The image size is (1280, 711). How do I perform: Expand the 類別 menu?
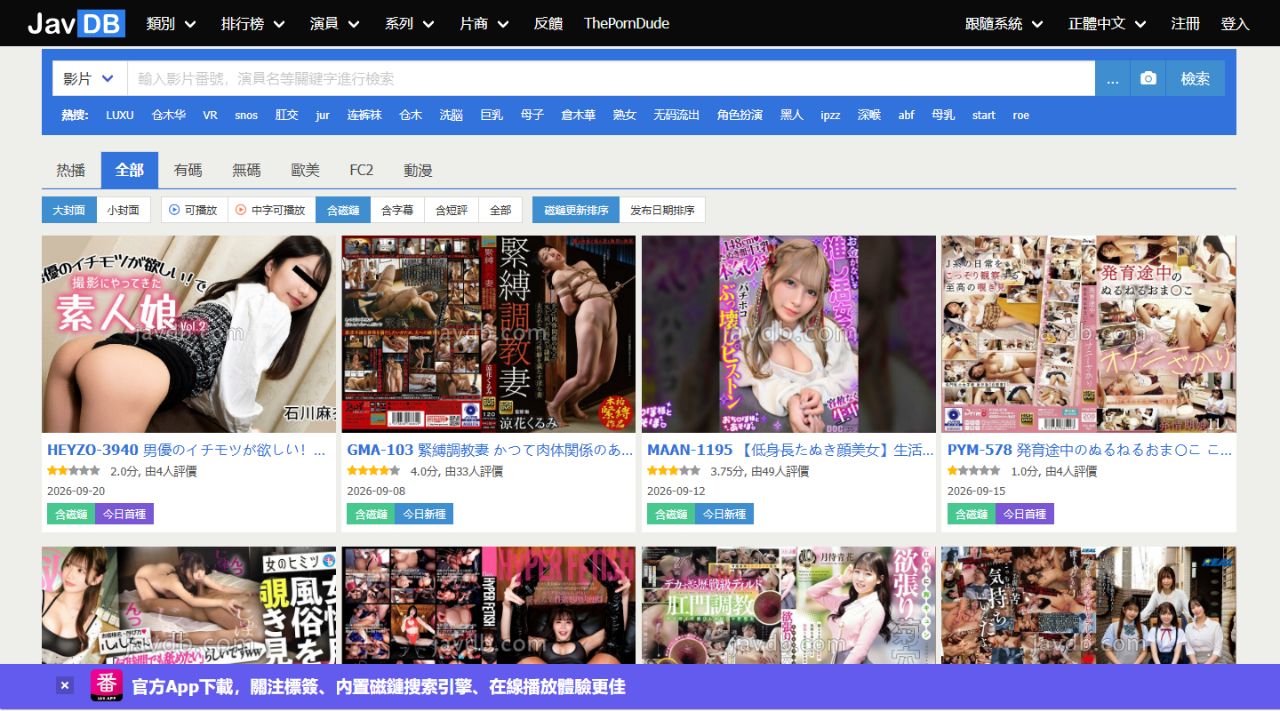point(171,23)
